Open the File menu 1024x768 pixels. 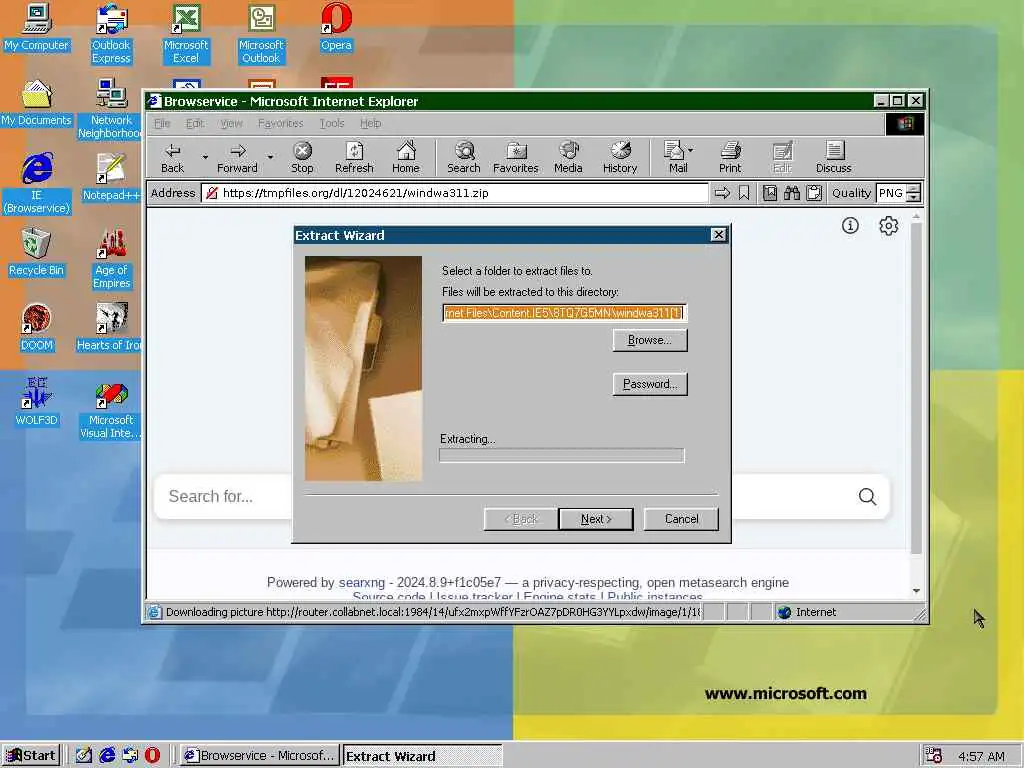click(162, 123)
